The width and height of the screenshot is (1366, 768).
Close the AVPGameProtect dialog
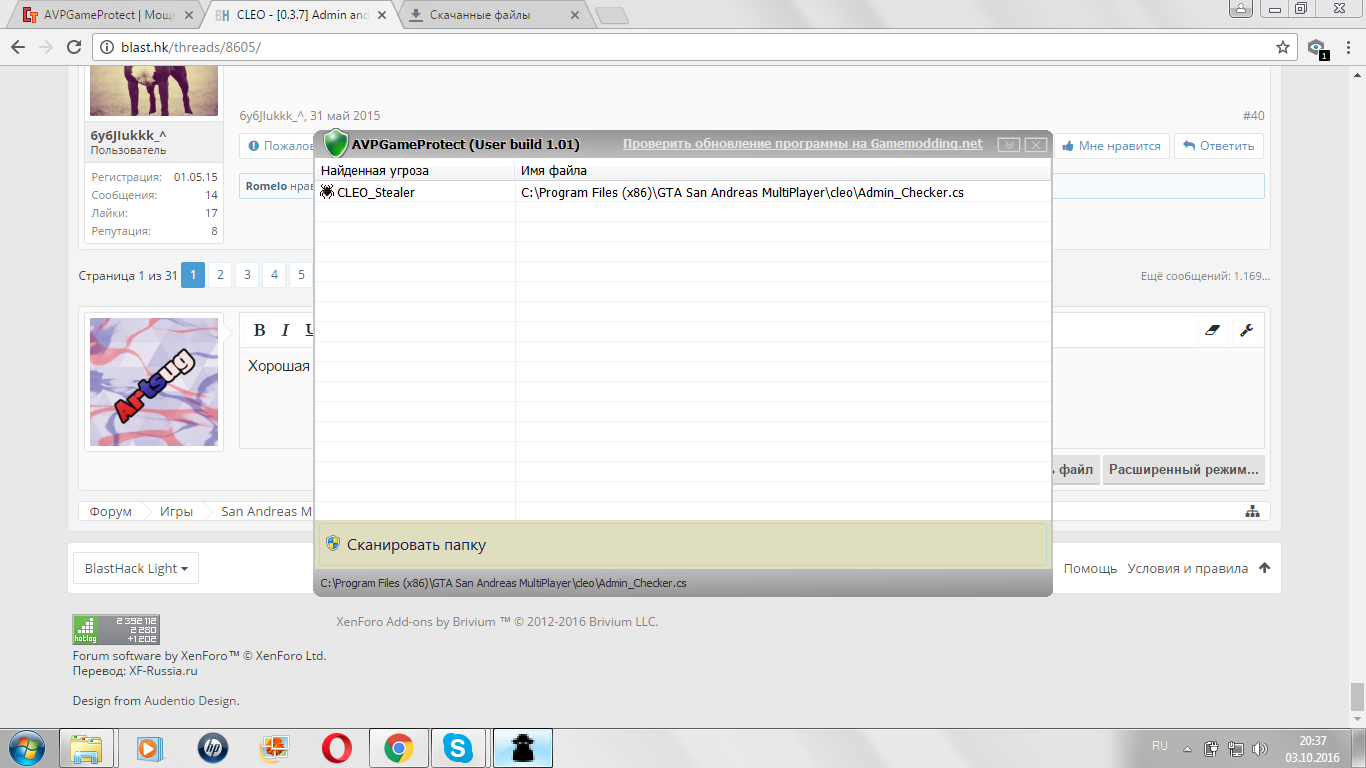pyautogui.click(x=1035, y=145)
